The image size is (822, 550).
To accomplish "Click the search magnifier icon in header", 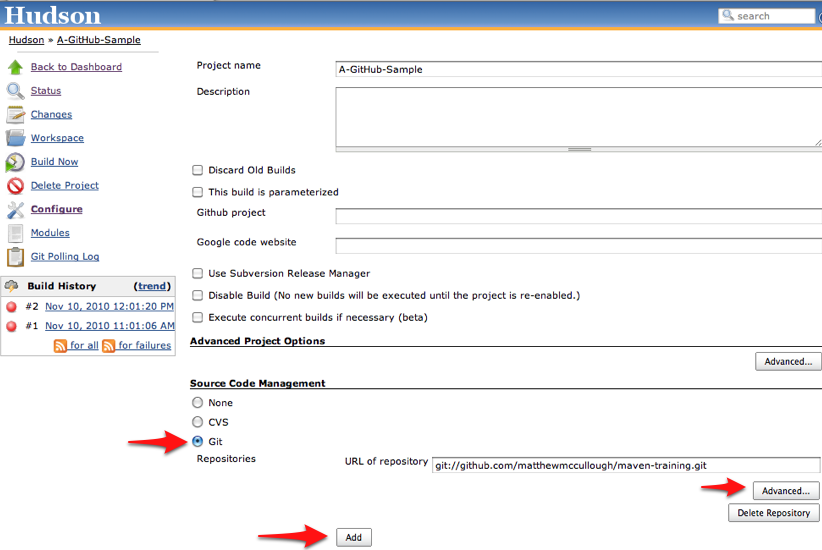I will point(728,15).
